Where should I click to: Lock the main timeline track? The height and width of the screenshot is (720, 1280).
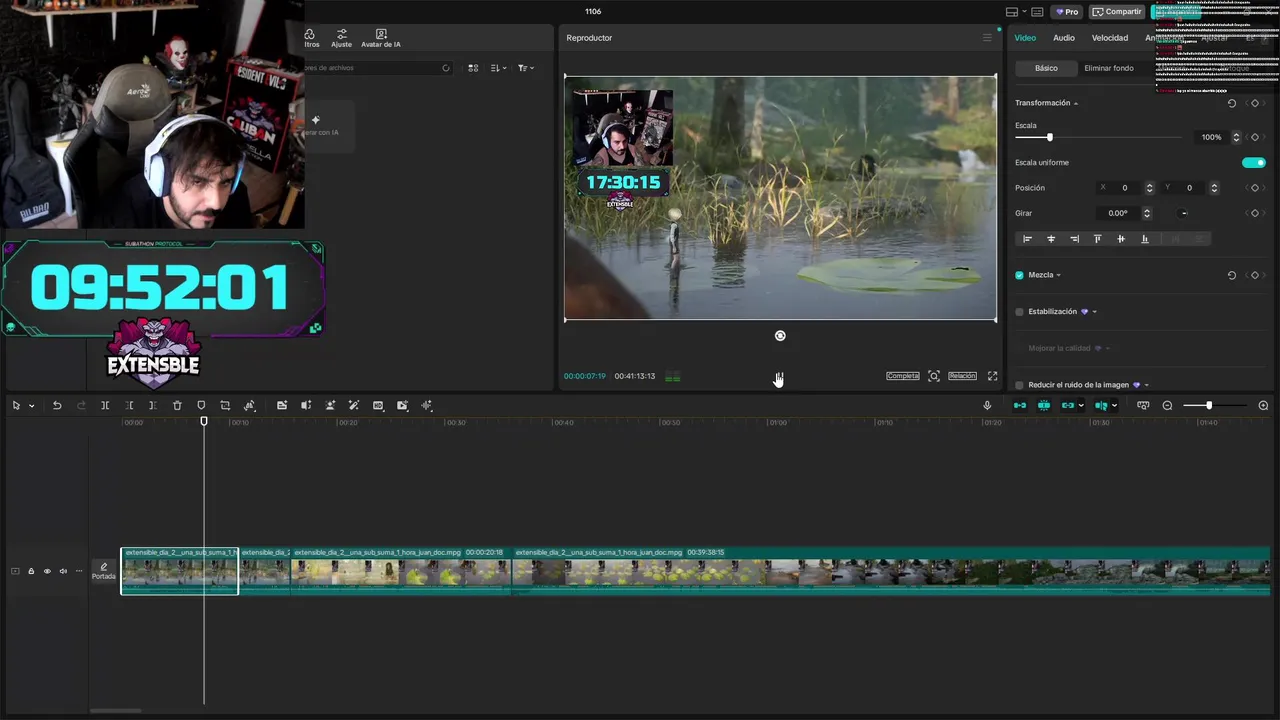[31, 571]
